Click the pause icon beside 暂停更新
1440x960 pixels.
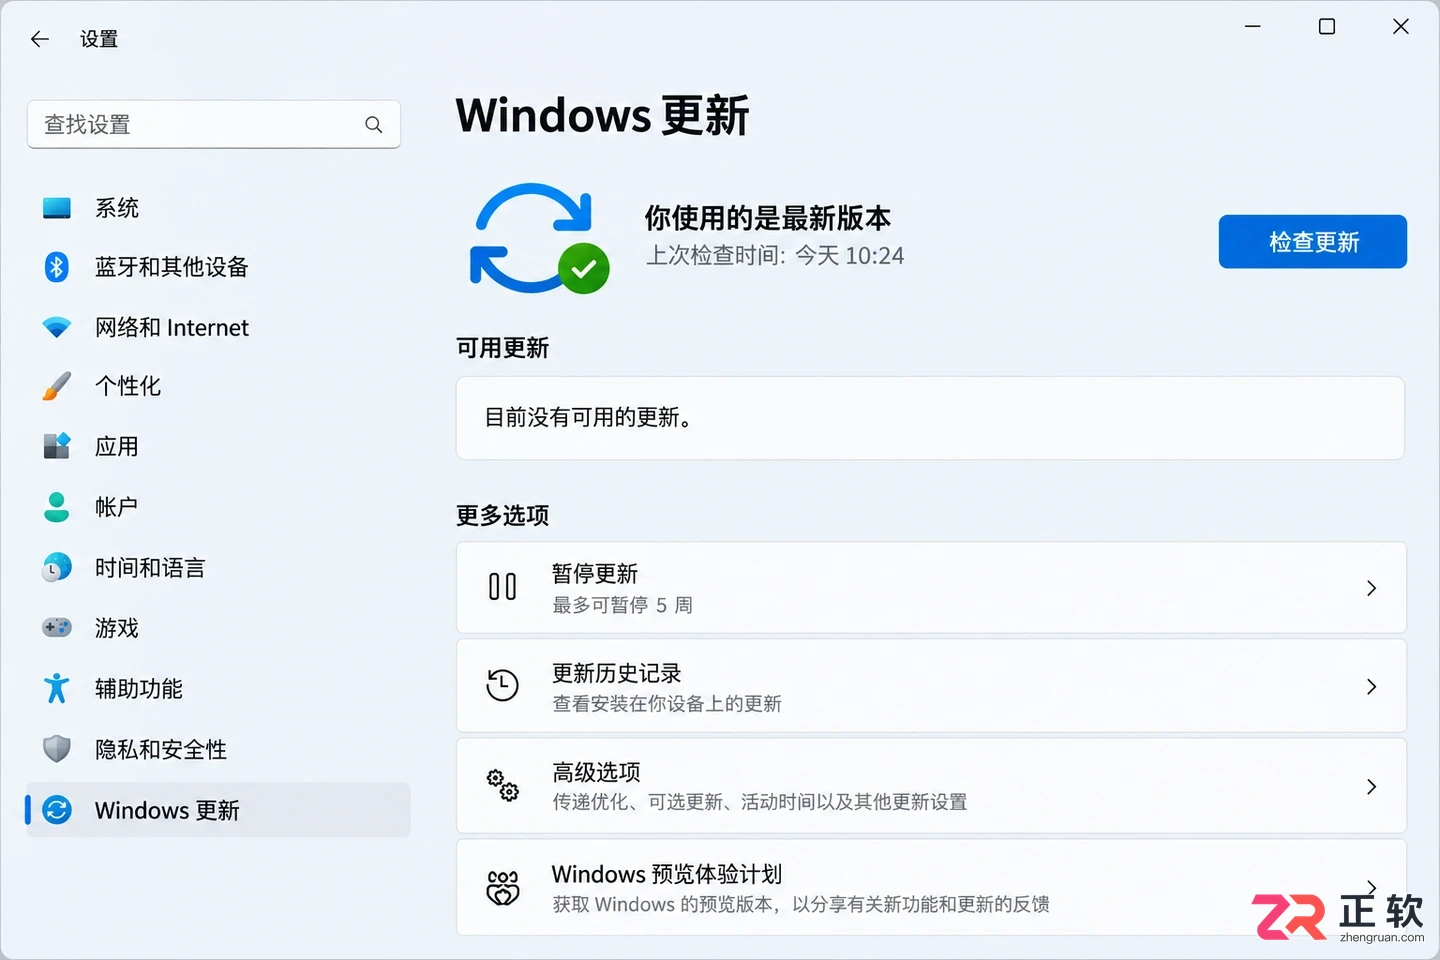pos(503,587)
